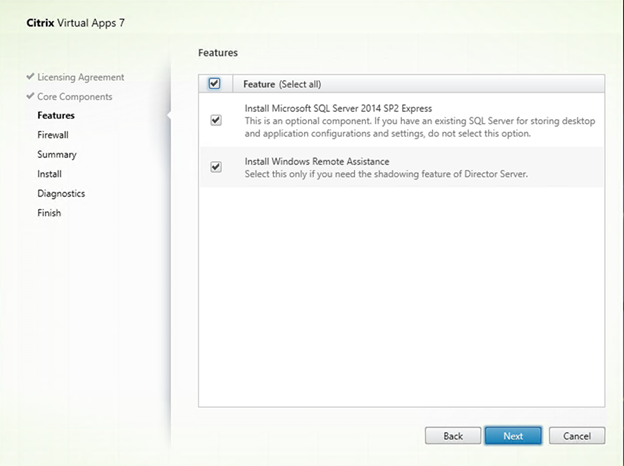
Task: Click the Core Components checkmark icon
Action: [30, 96]
